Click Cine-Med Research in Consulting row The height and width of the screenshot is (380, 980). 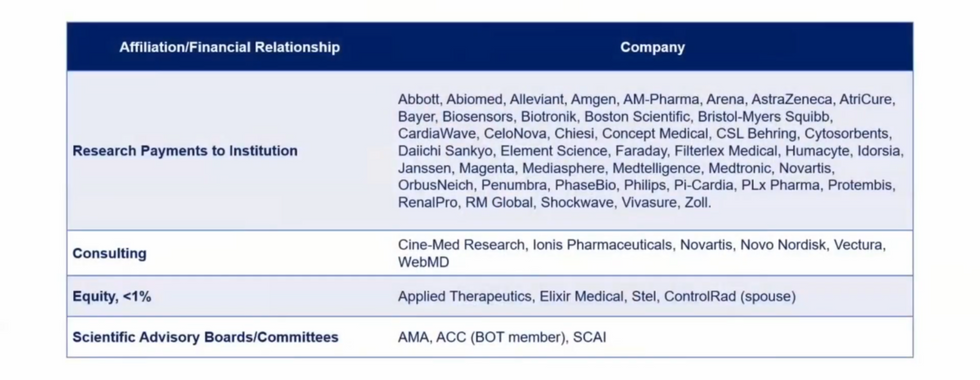click(461, 245)
